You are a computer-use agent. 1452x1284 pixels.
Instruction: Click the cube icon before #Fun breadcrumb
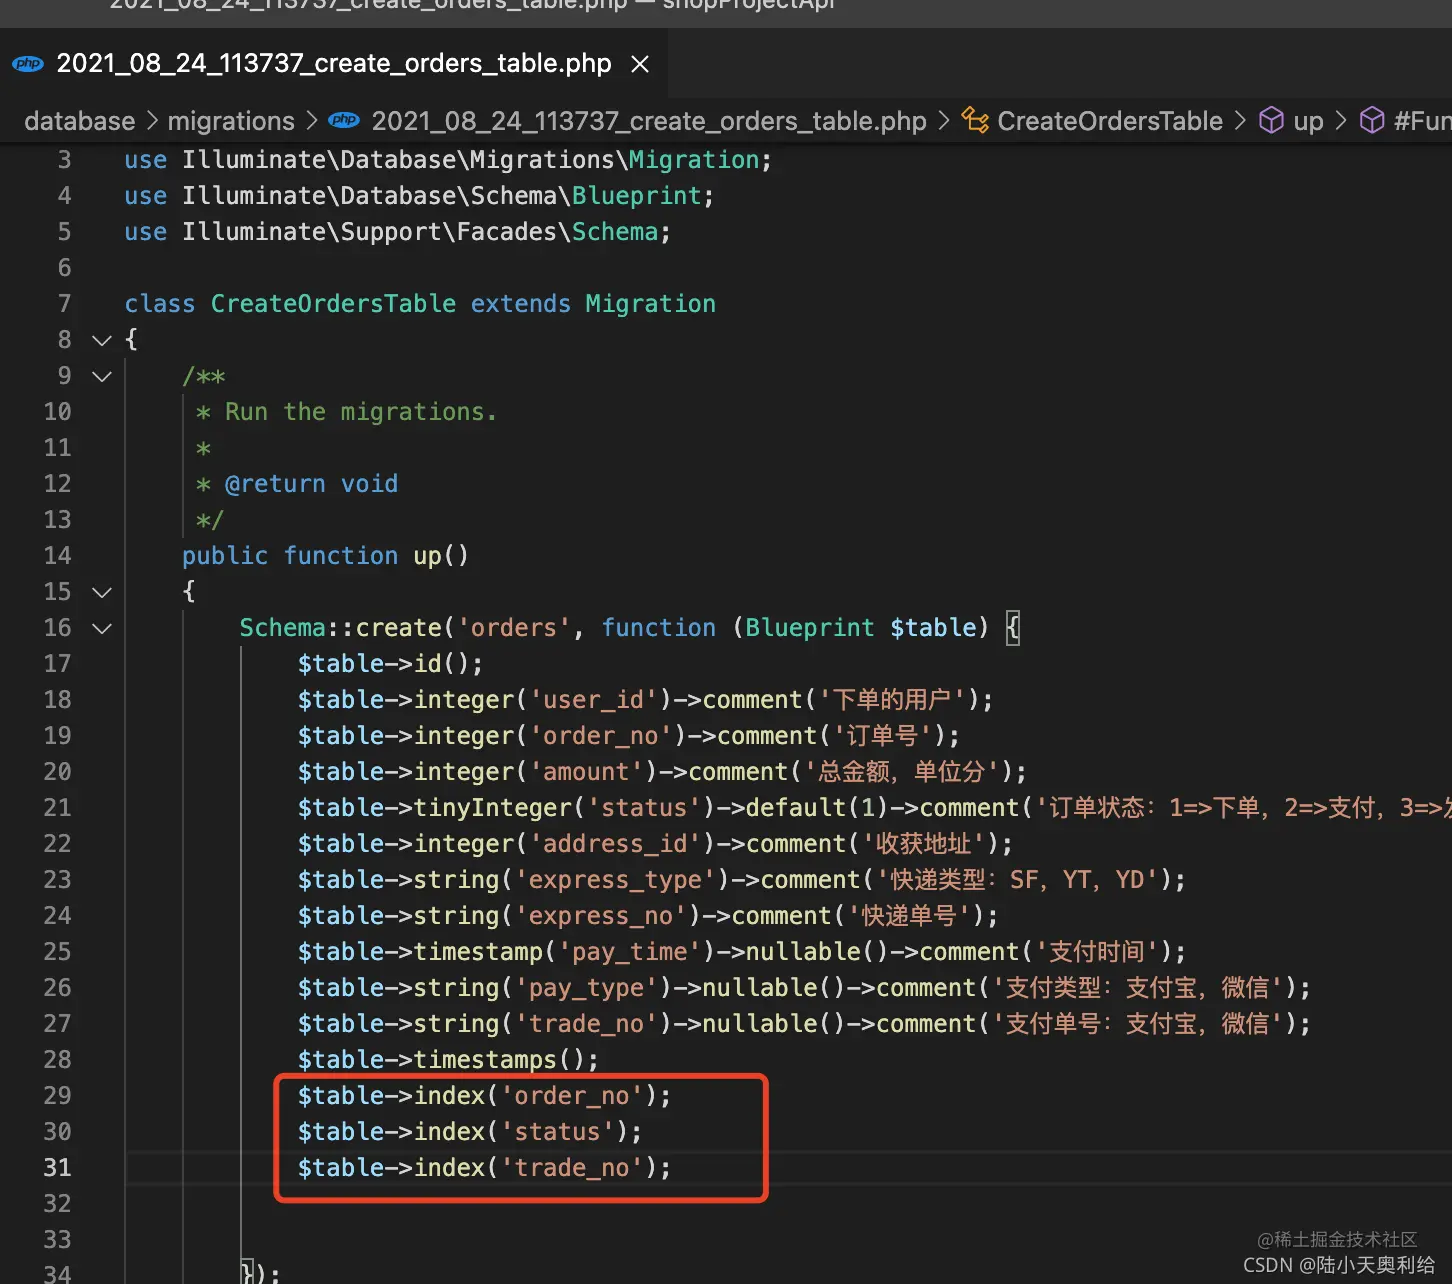coord(1373,120)
